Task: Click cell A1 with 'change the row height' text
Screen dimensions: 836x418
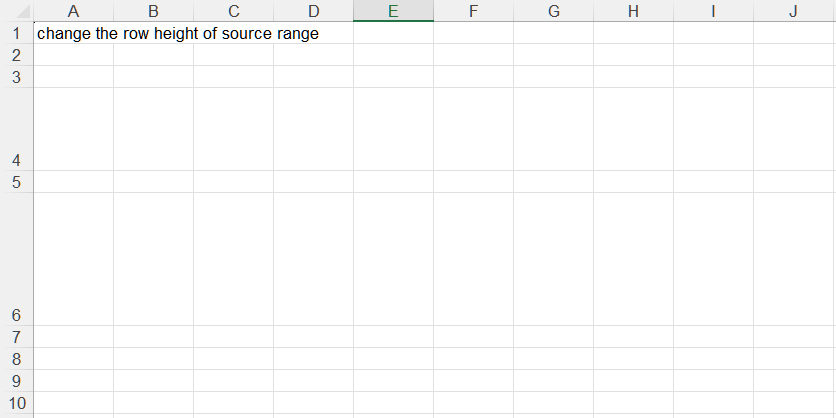Action: point(73,33)
